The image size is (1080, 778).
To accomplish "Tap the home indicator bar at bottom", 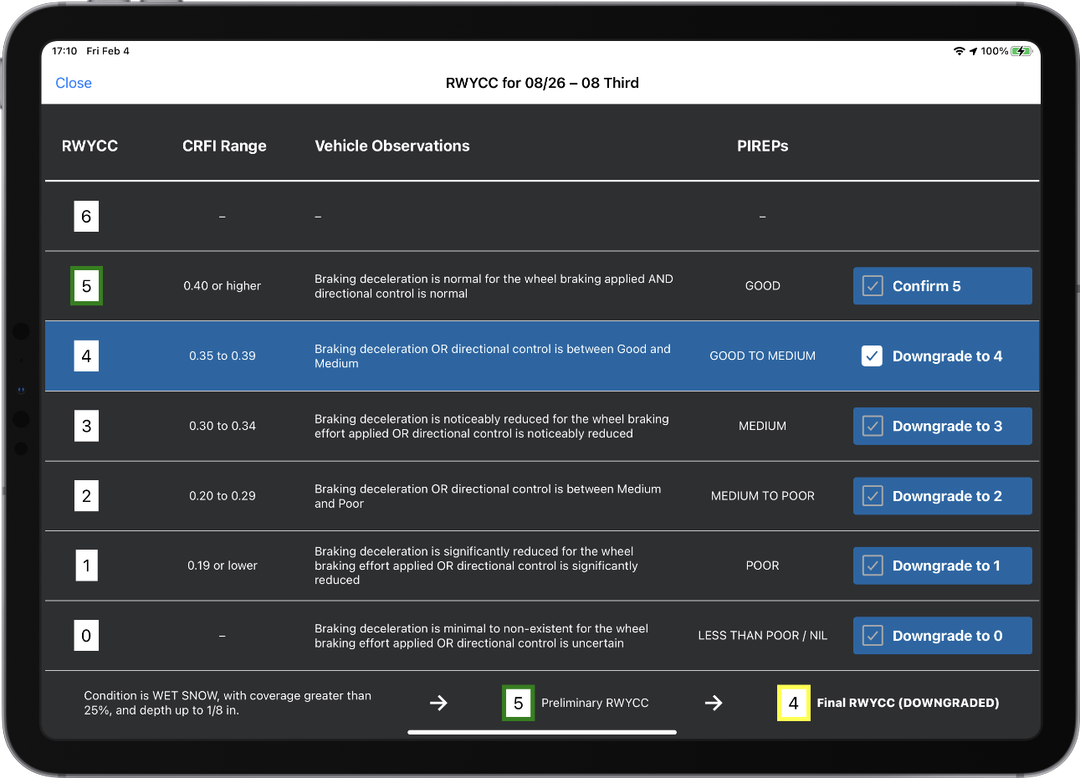I will 542,732.
